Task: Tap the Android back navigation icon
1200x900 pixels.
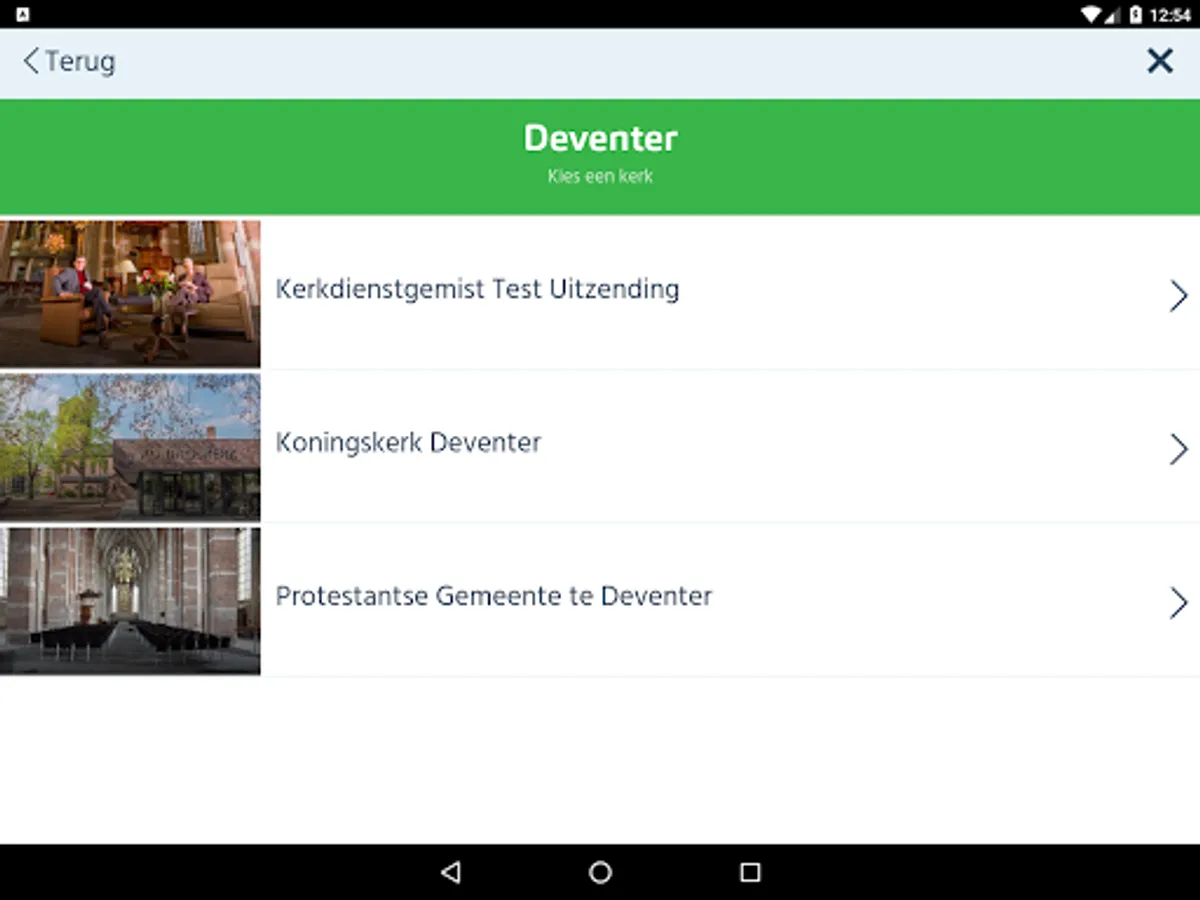Action: 451,872
